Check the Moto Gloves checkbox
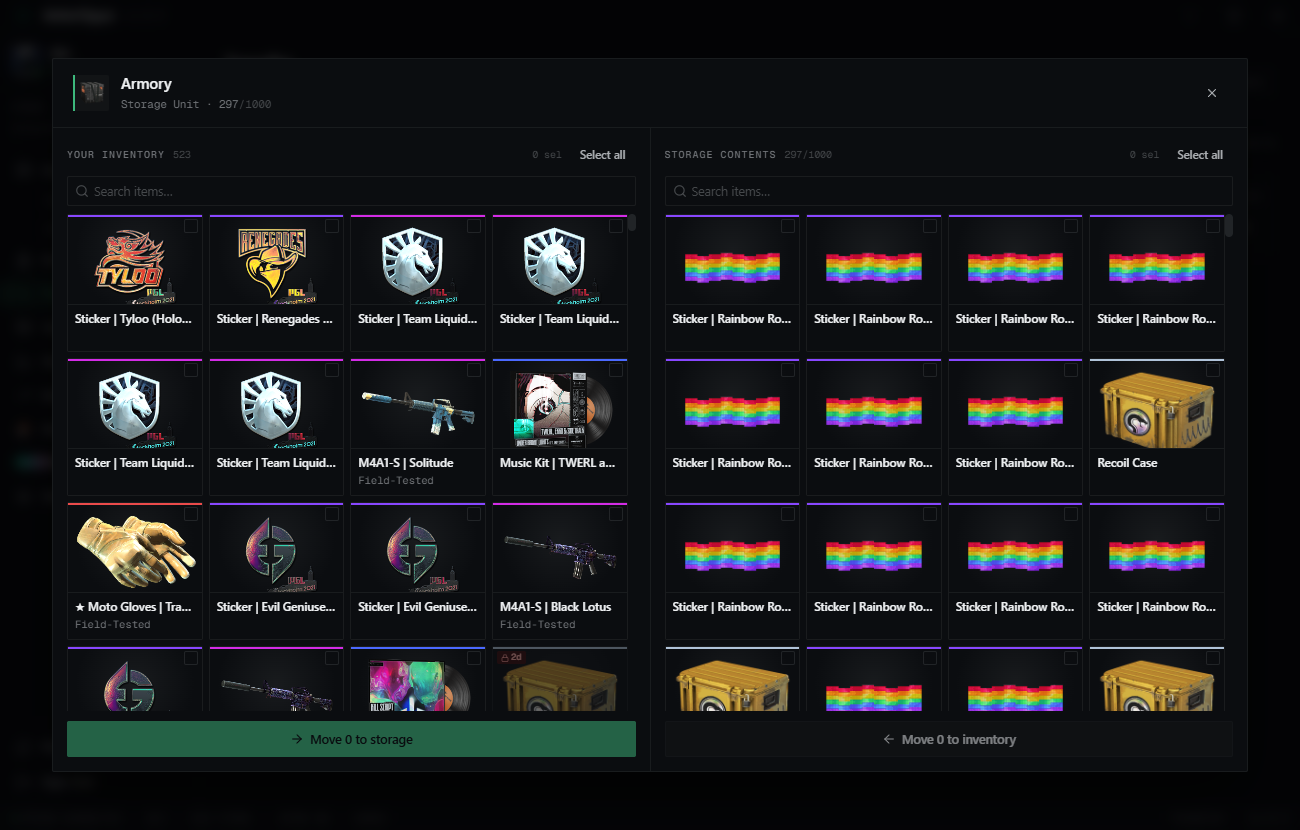1300x830 pixels. pyautogui.click(x=191, y=514)
